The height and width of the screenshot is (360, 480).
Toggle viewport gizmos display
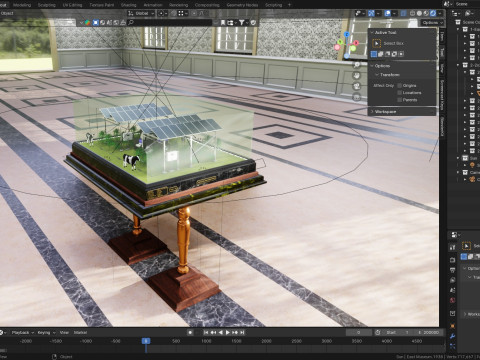(371, 13)
